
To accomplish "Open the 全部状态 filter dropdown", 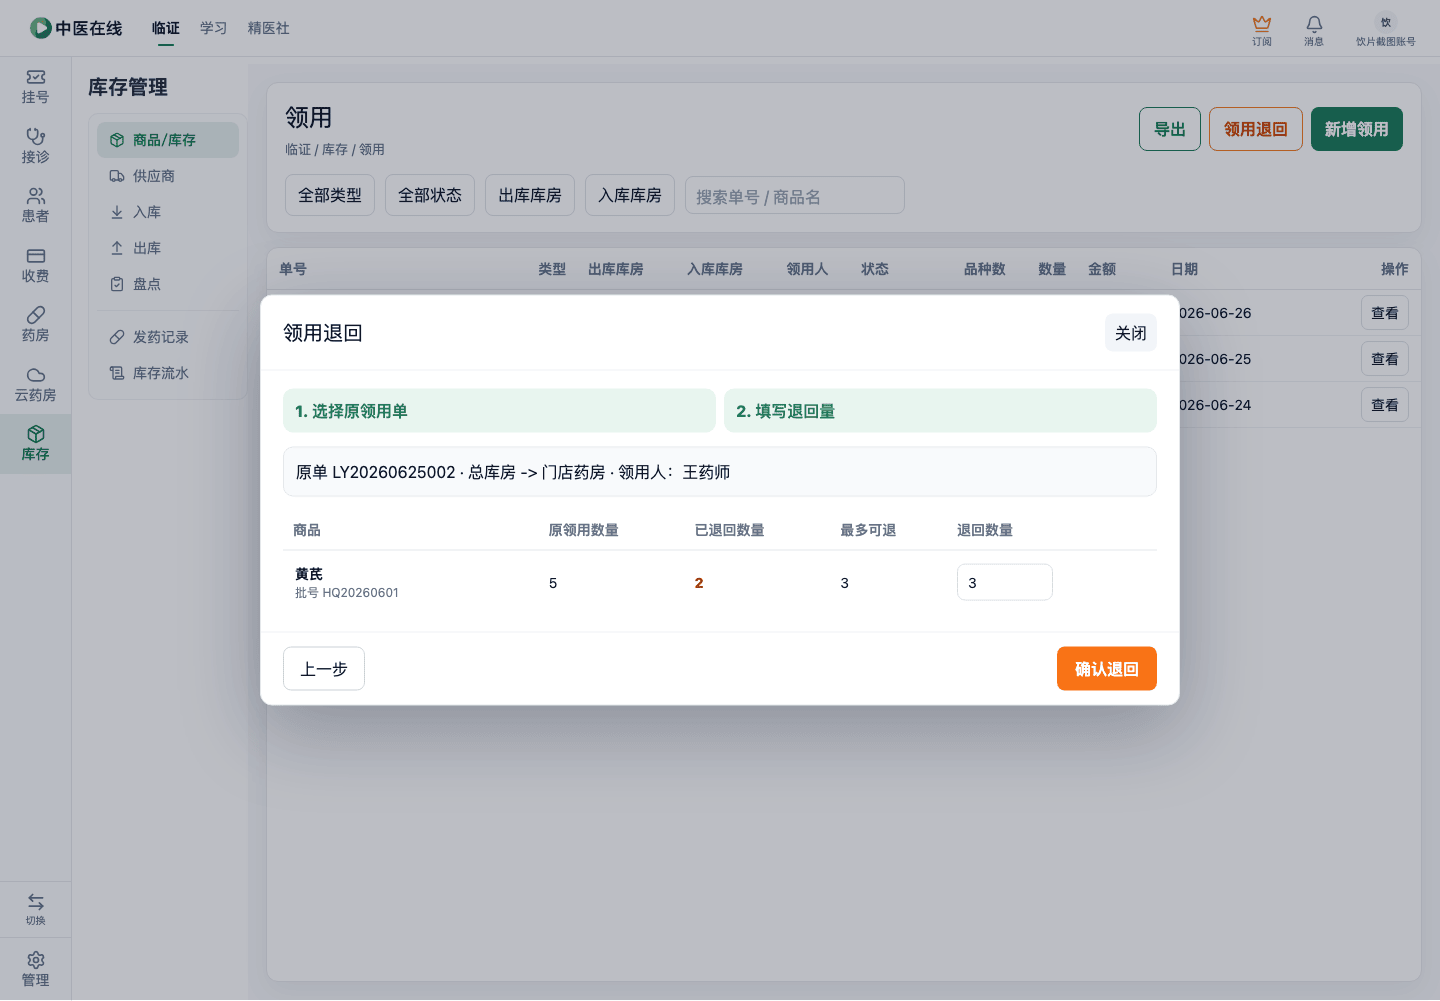I will pyautogui.click(x=430, y=195).
